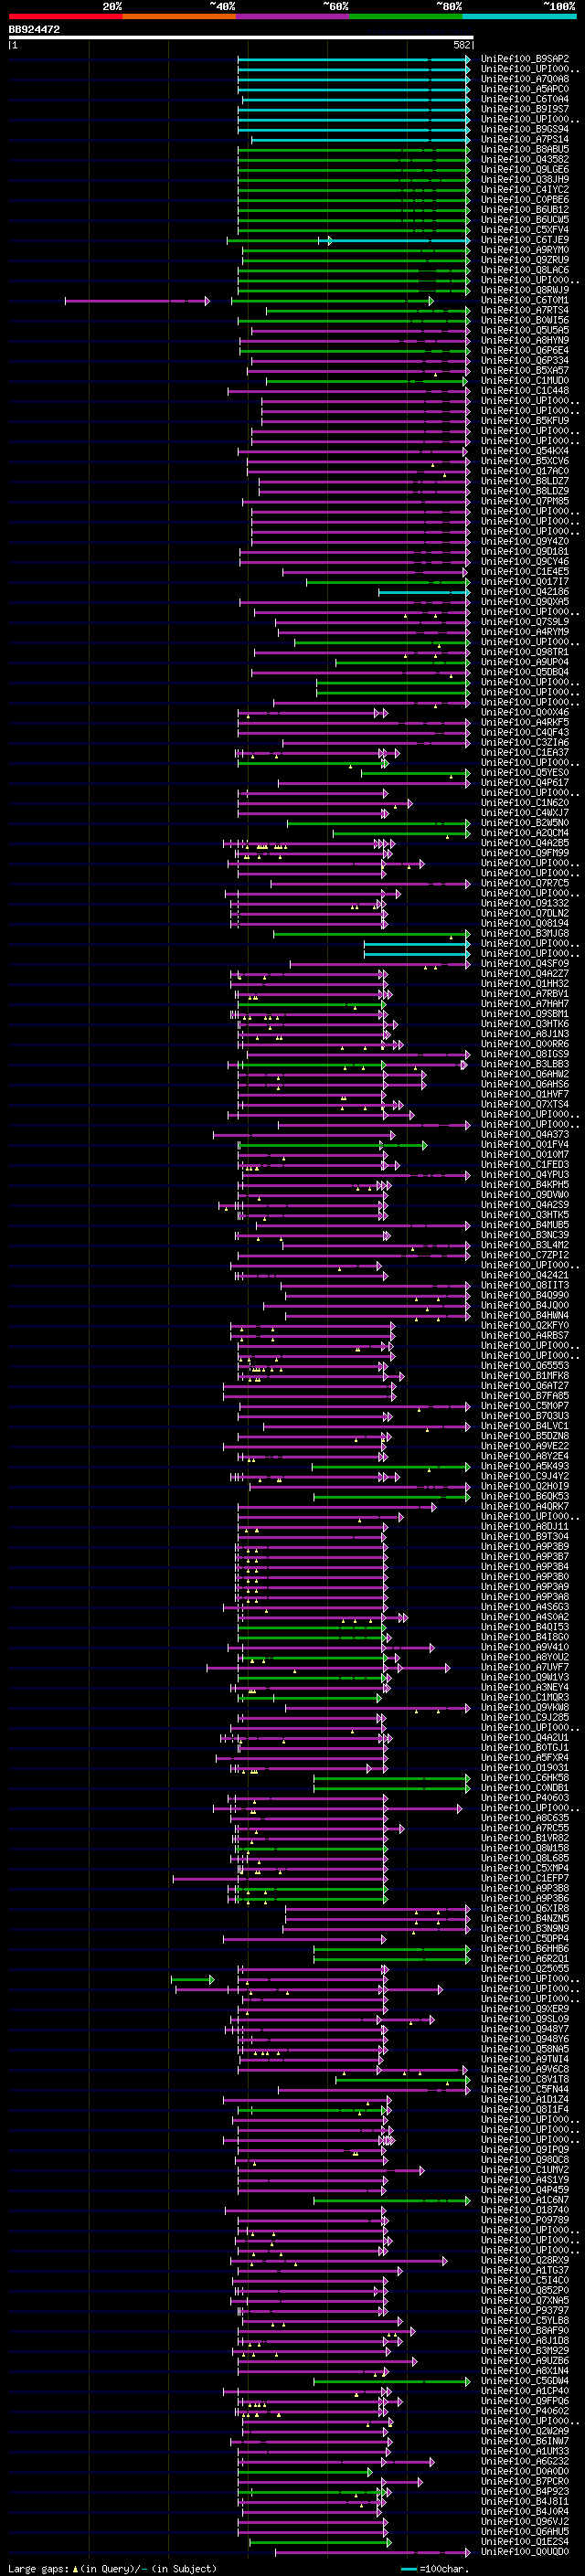Select the UniRef100_C6T0M1 label
This screenshot has height=2576, width=585.
point(525,300)
